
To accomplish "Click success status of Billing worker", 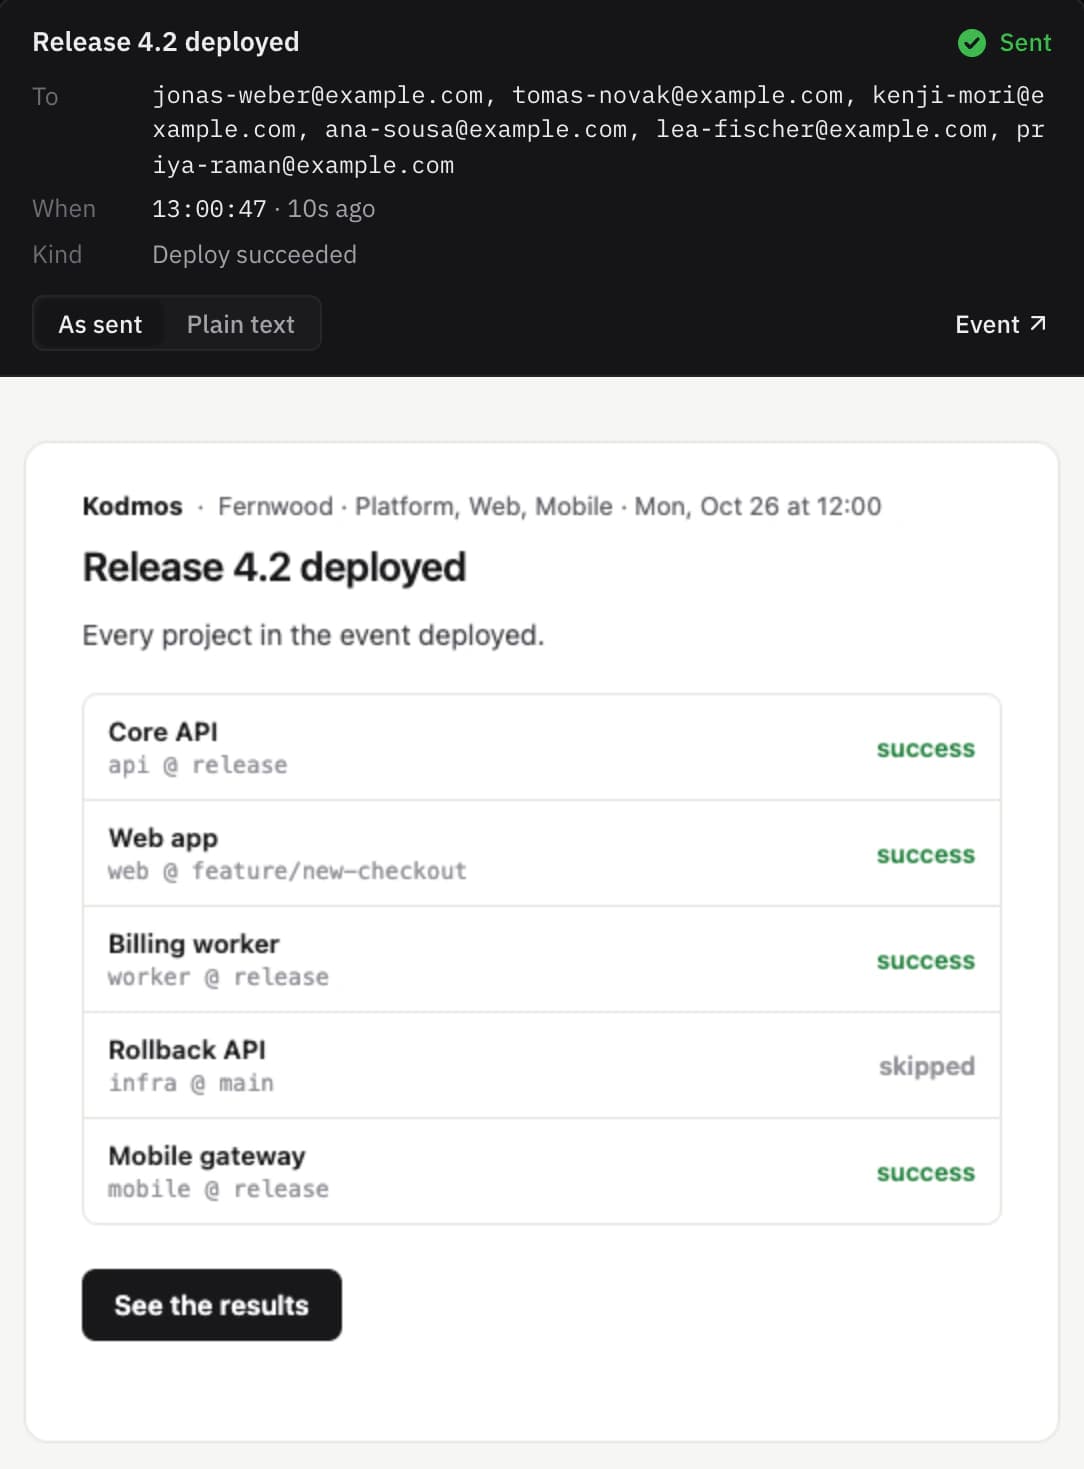I will click(x=926, y=961).
